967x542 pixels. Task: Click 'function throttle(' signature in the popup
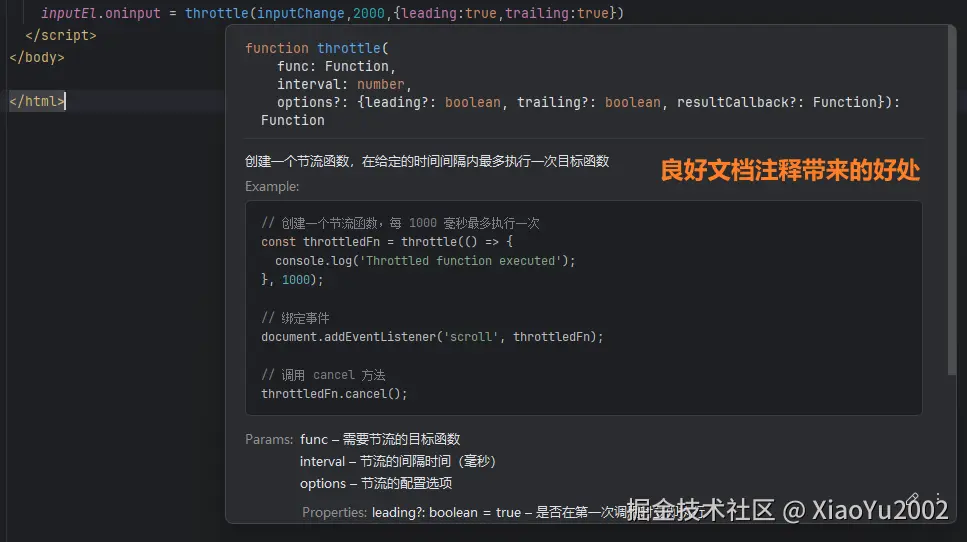pos(317,48)
